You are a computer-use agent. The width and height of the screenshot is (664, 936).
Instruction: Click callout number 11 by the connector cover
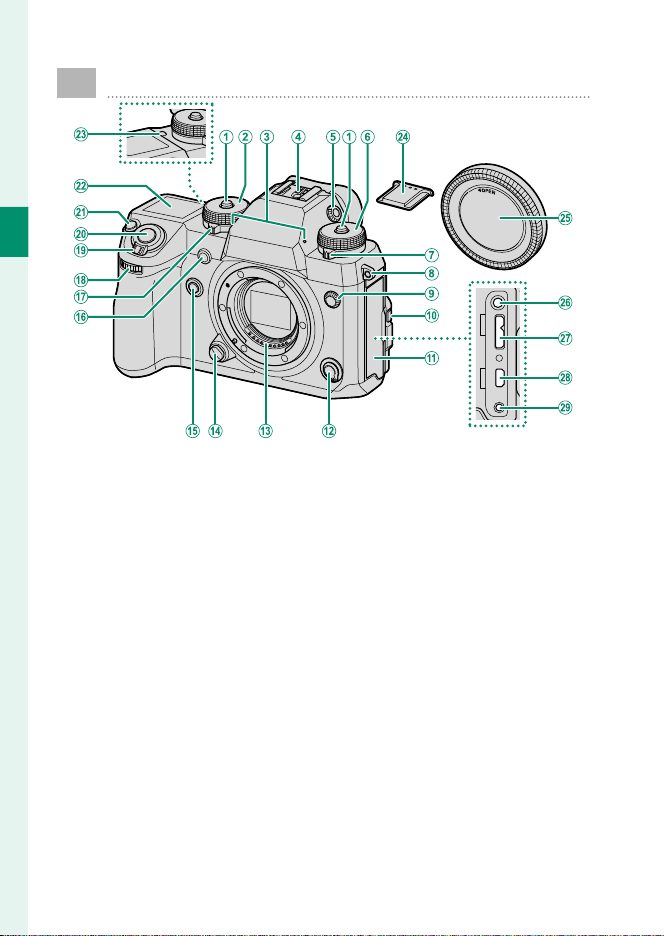click(431, 358)
